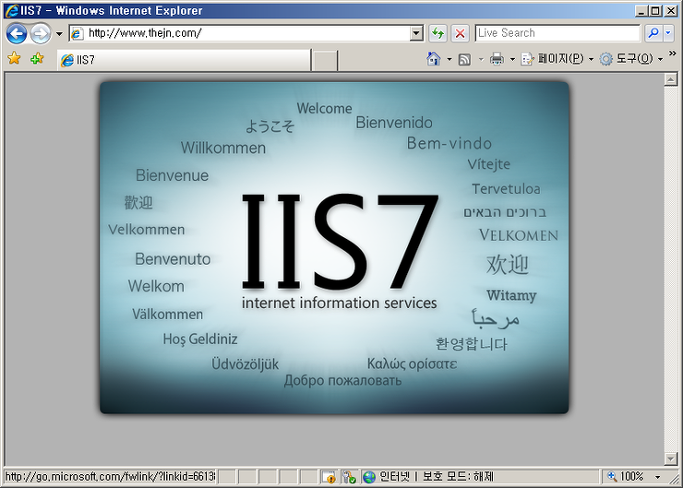Click the Internet Explorer title bar icon
The width and height of the screenshot is (683, 488).
click(x=12, y=10)
